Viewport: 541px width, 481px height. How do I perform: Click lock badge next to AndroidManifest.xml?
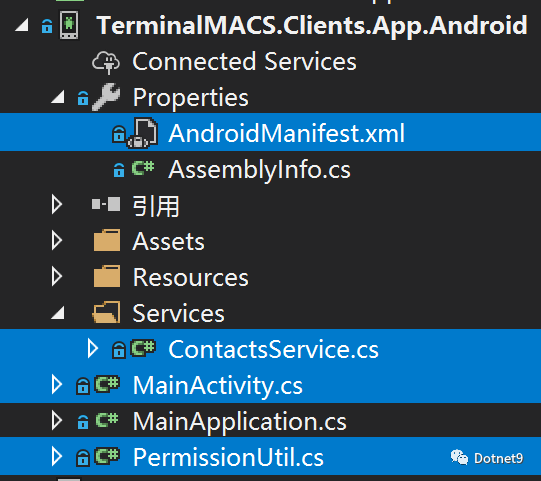click(x=119, y=134)
